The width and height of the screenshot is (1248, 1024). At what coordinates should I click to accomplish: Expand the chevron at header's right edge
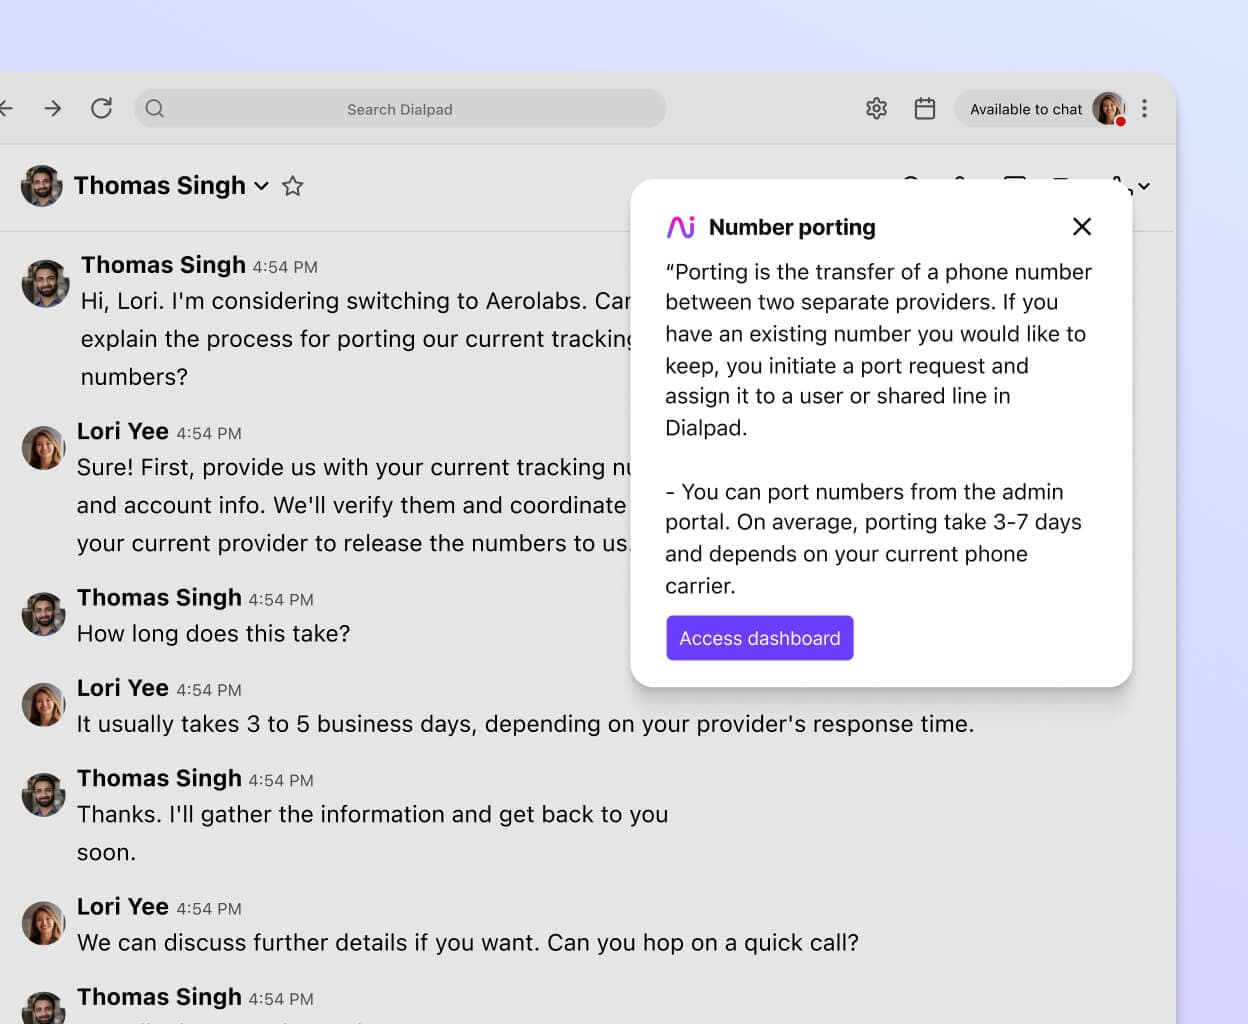[x=1144, y=186]
